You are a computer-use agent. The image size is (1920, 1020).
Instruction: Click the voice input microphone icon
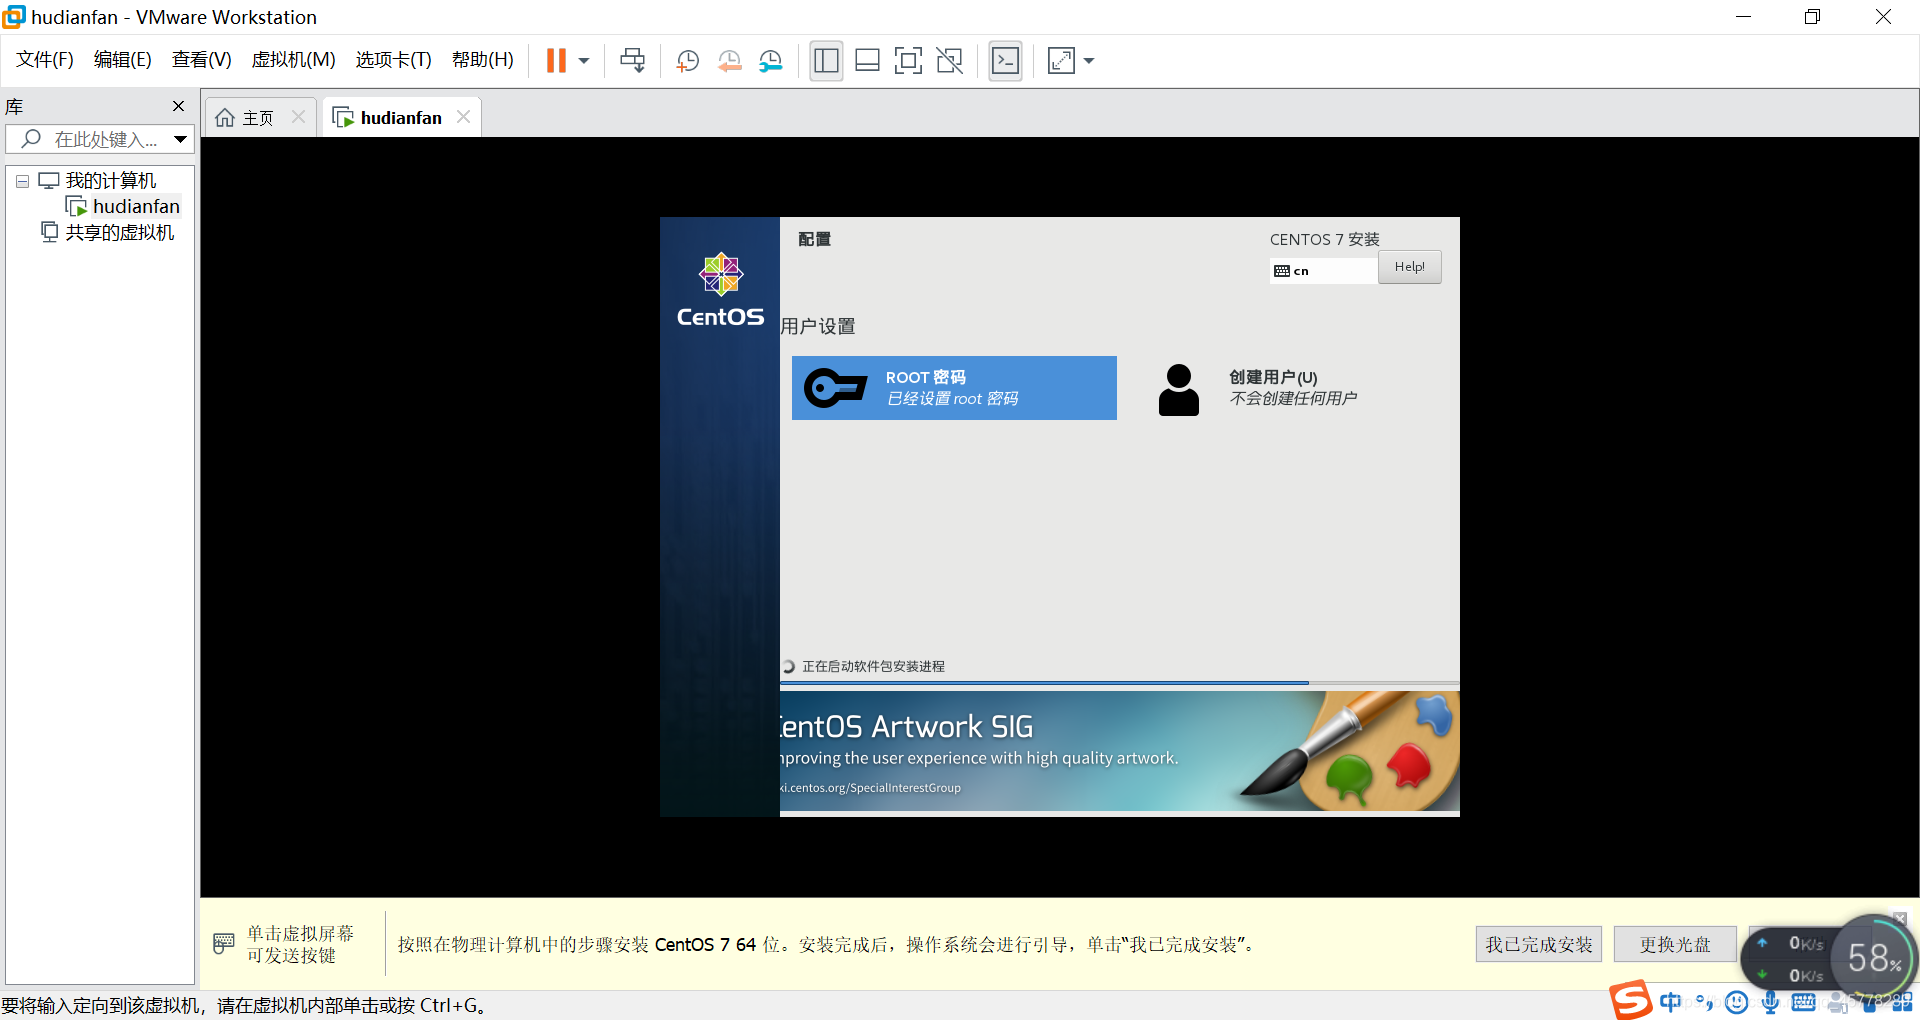(1770, 1002)
